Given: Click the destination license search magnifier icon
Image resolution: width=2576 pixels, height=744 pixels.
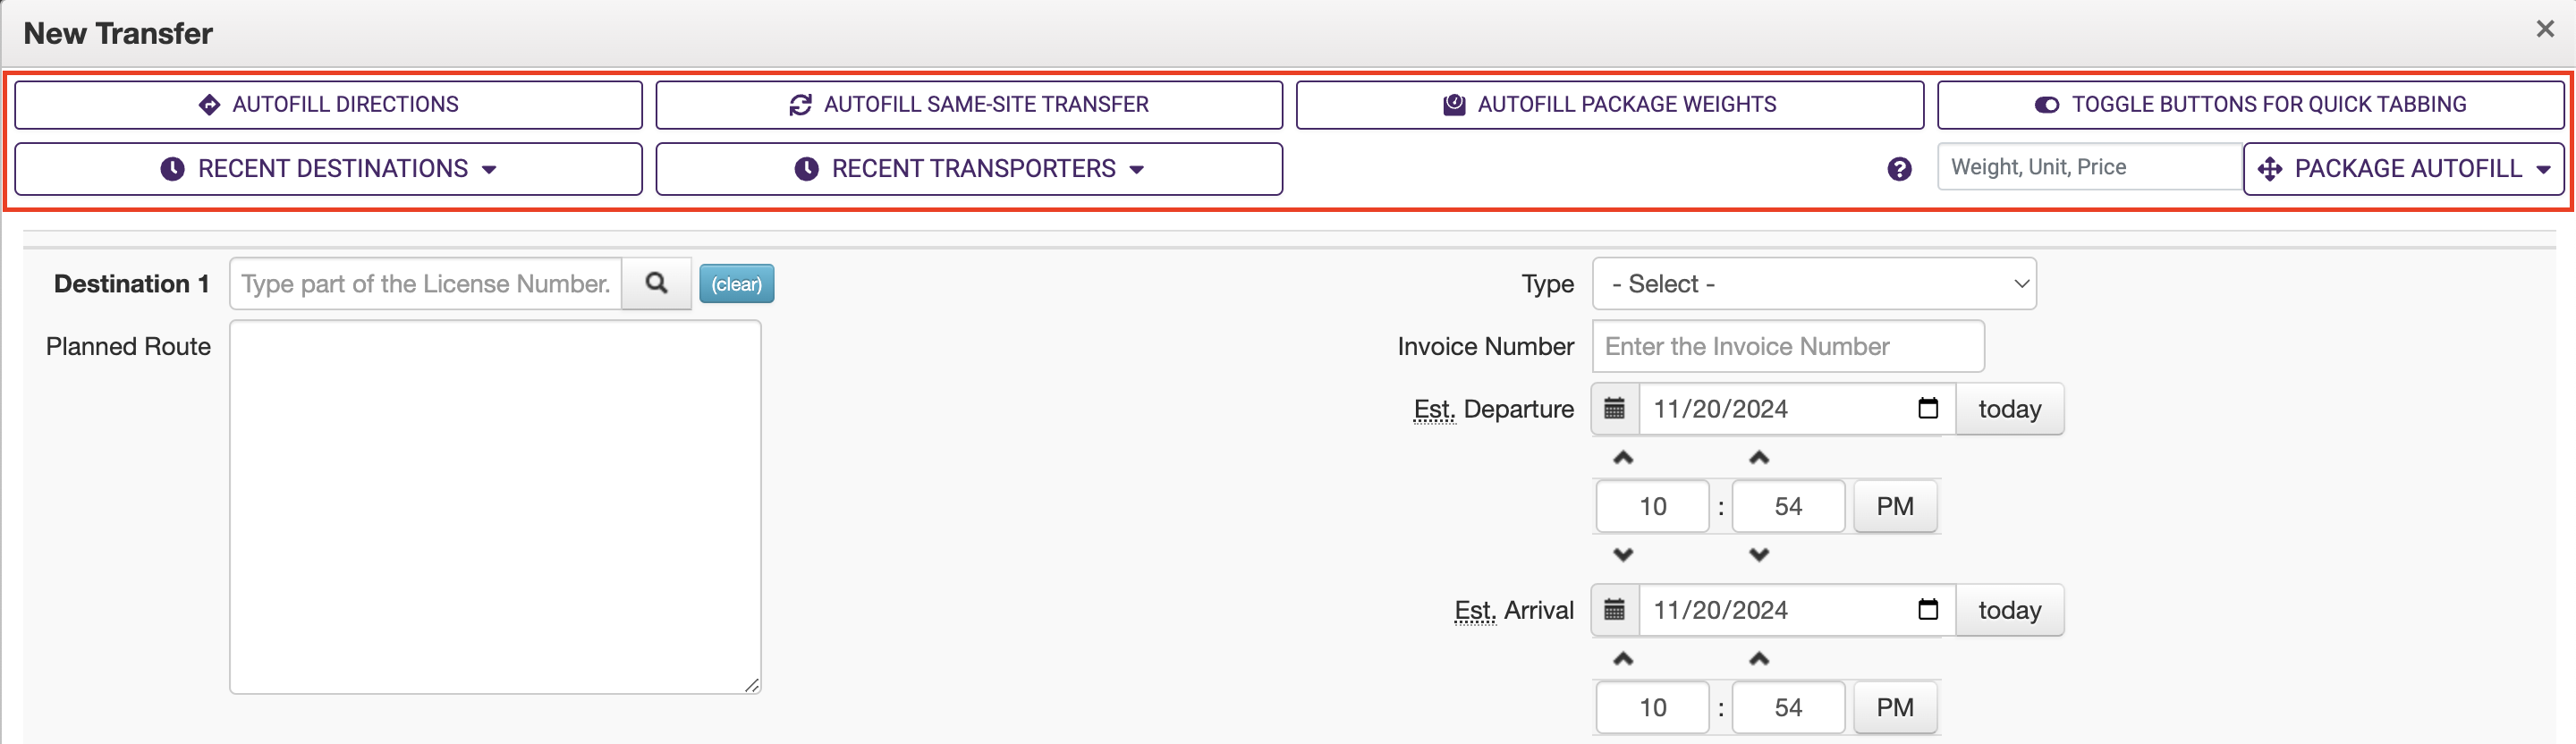Looking at the screenshot, I should [656, 284].
